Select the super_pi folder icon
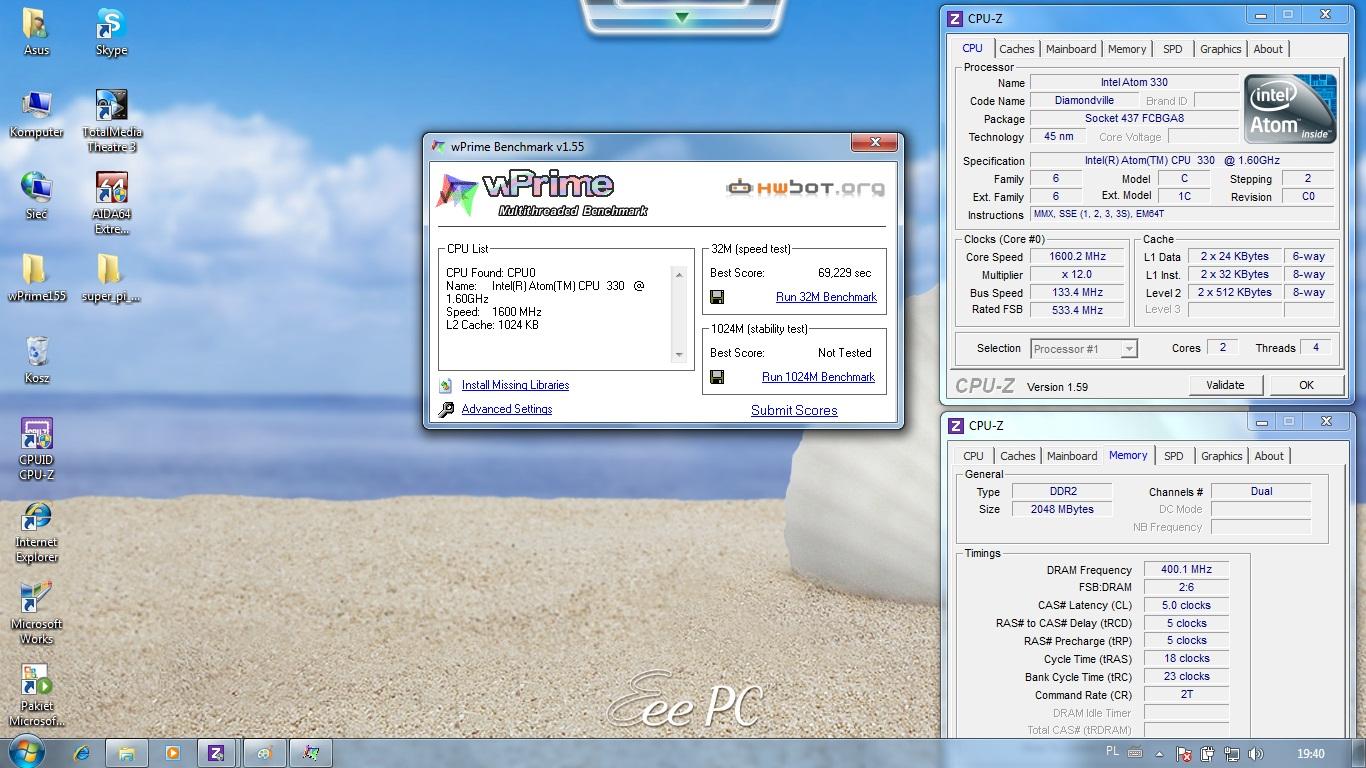The image size is (1366, 768). [111, 278]
